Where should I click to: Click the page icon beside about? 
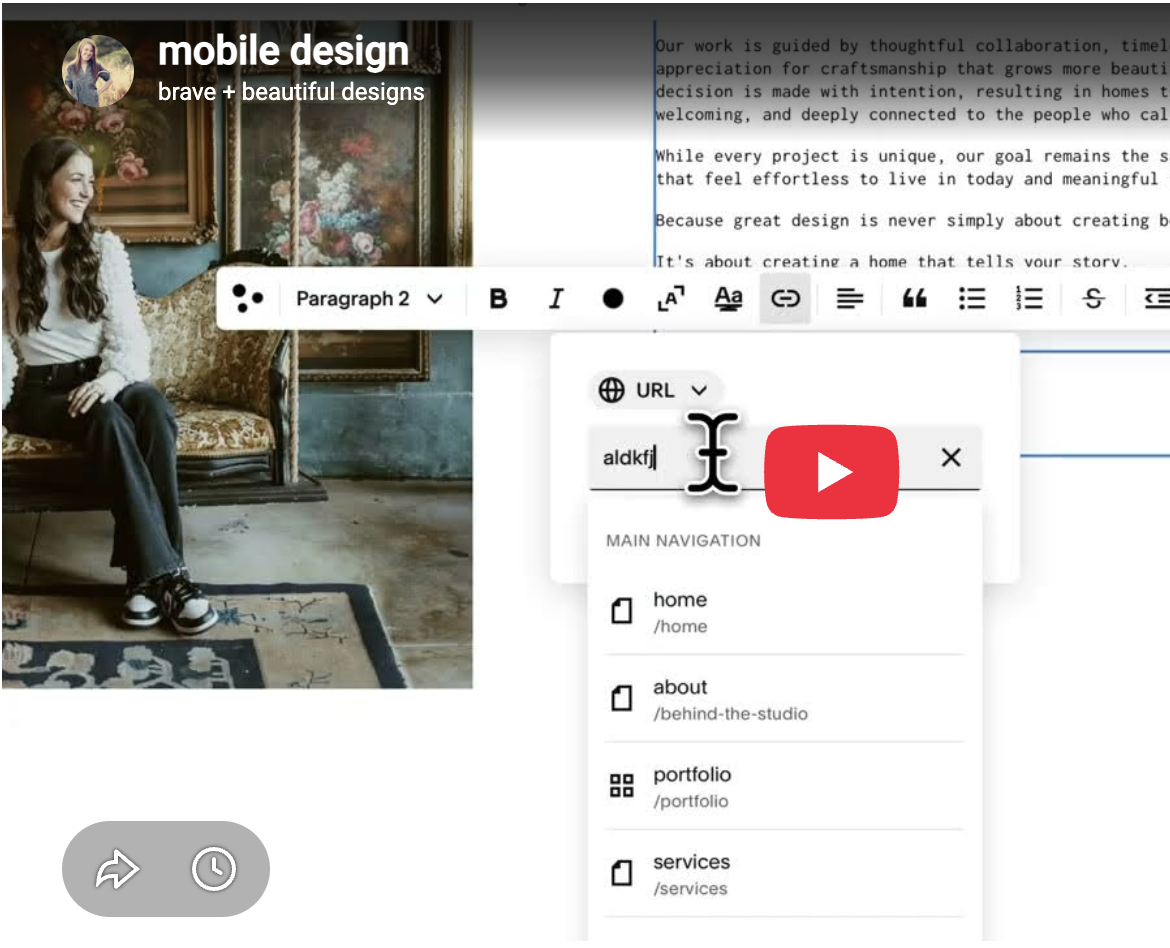click(622, 698)
